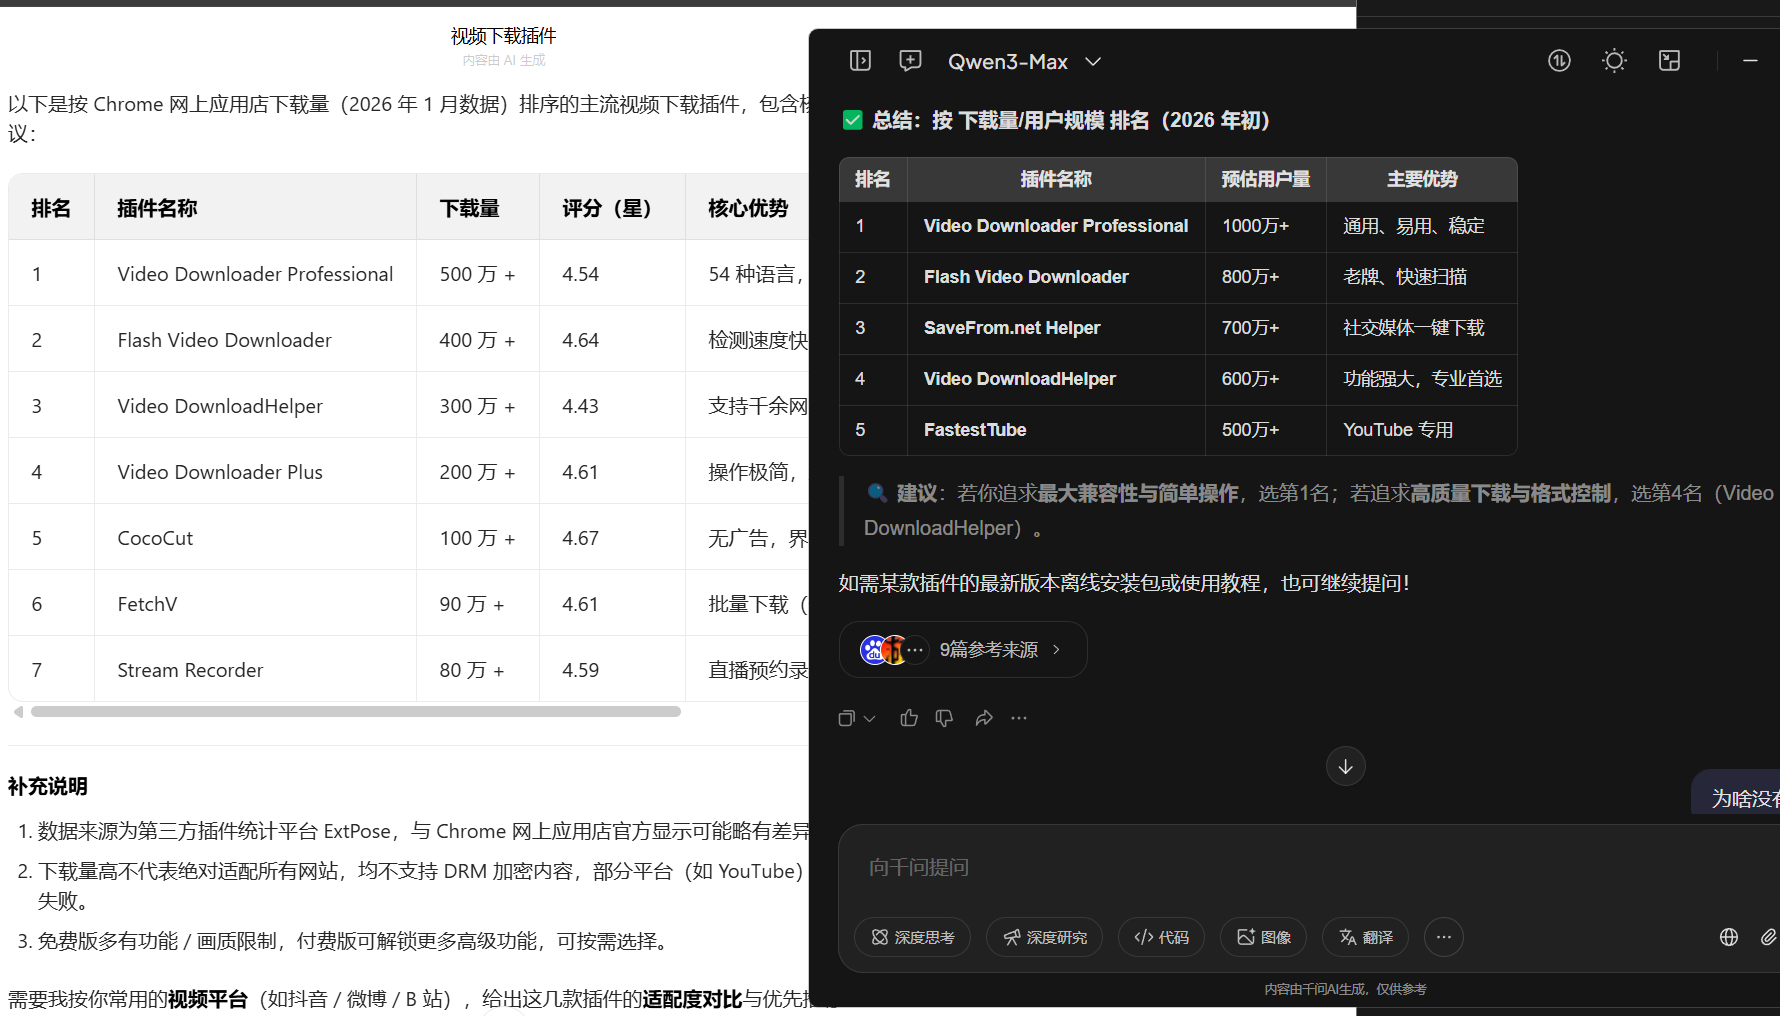The image size is (1780, 1016).
Task: Focus the 向千问提问 input field
Action: pos(1310,867)
